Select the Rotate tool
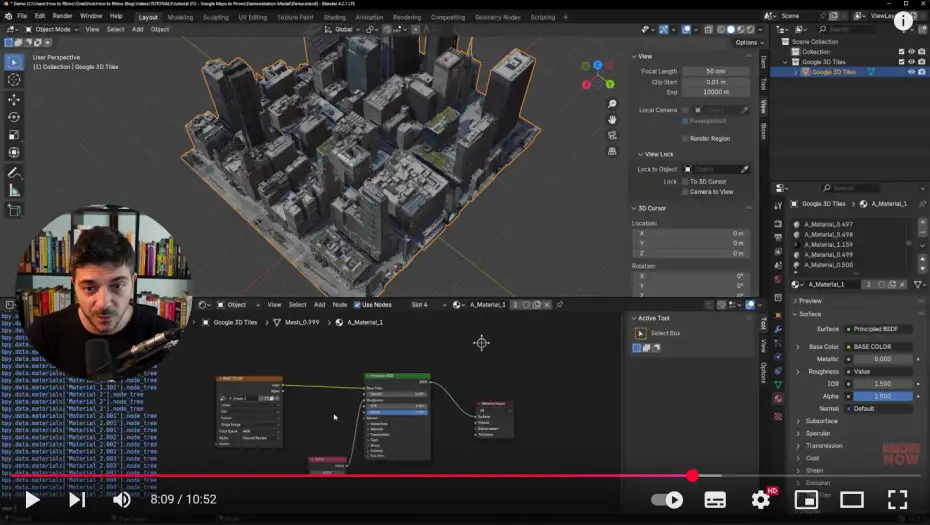The height and width of the screenshot is (525, 930). (14, 117)
